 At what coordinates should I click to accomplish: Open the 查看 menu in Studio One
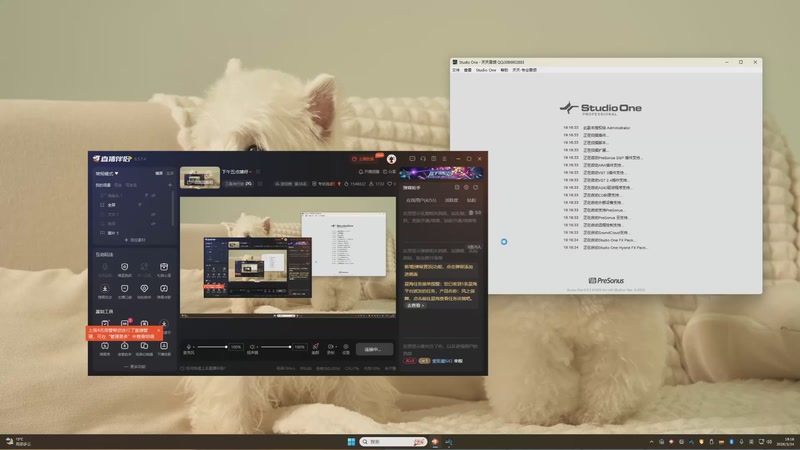(x=467, y=70)
